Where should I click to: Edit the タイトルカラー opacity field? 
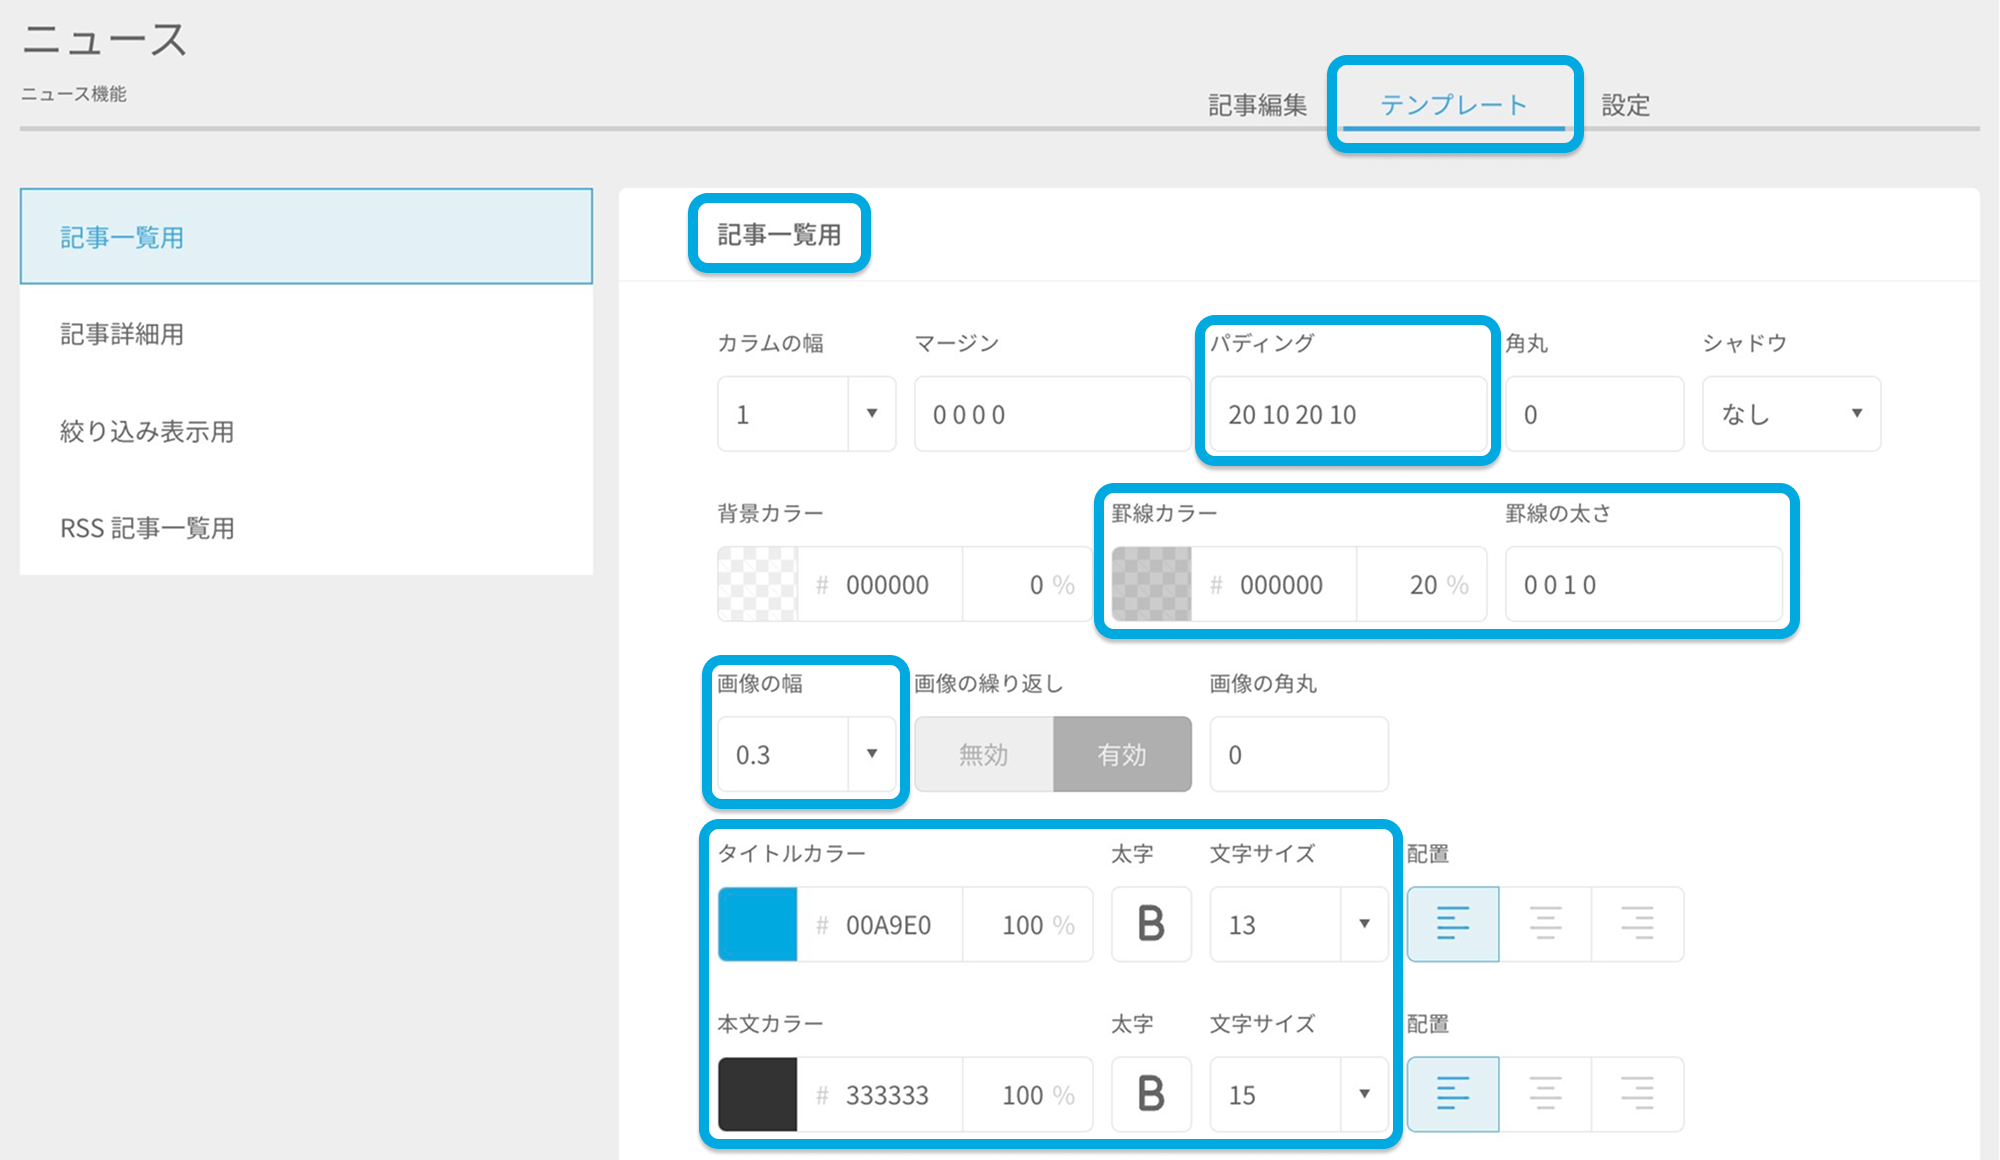click(x=1028, y=924)
